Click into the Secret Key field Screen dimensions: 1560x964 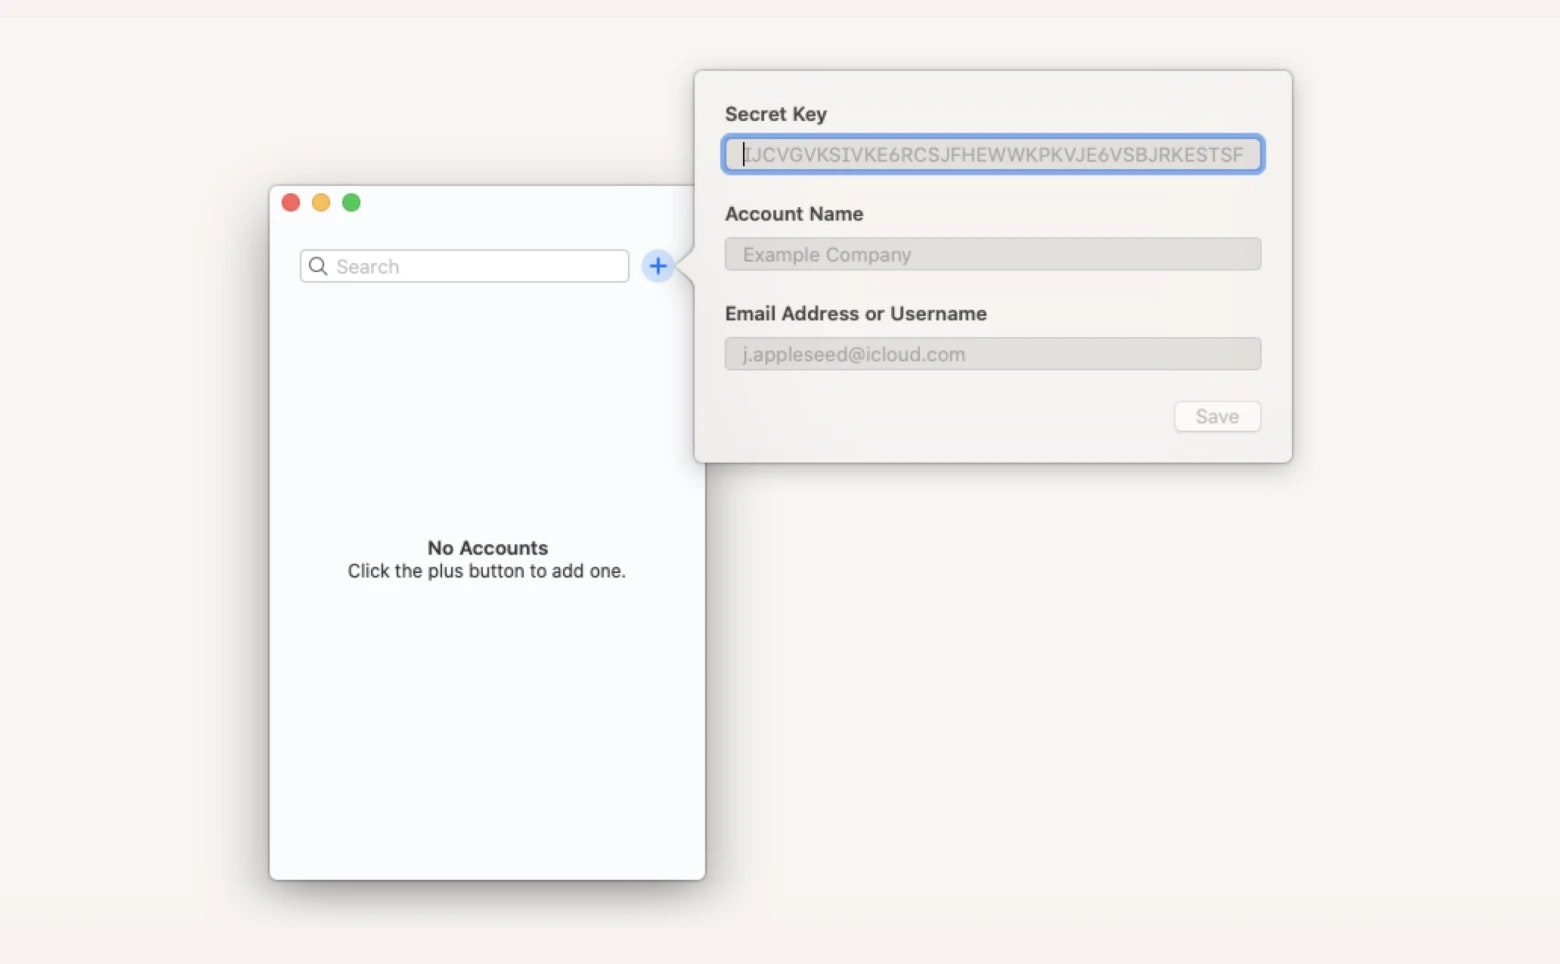993,154
